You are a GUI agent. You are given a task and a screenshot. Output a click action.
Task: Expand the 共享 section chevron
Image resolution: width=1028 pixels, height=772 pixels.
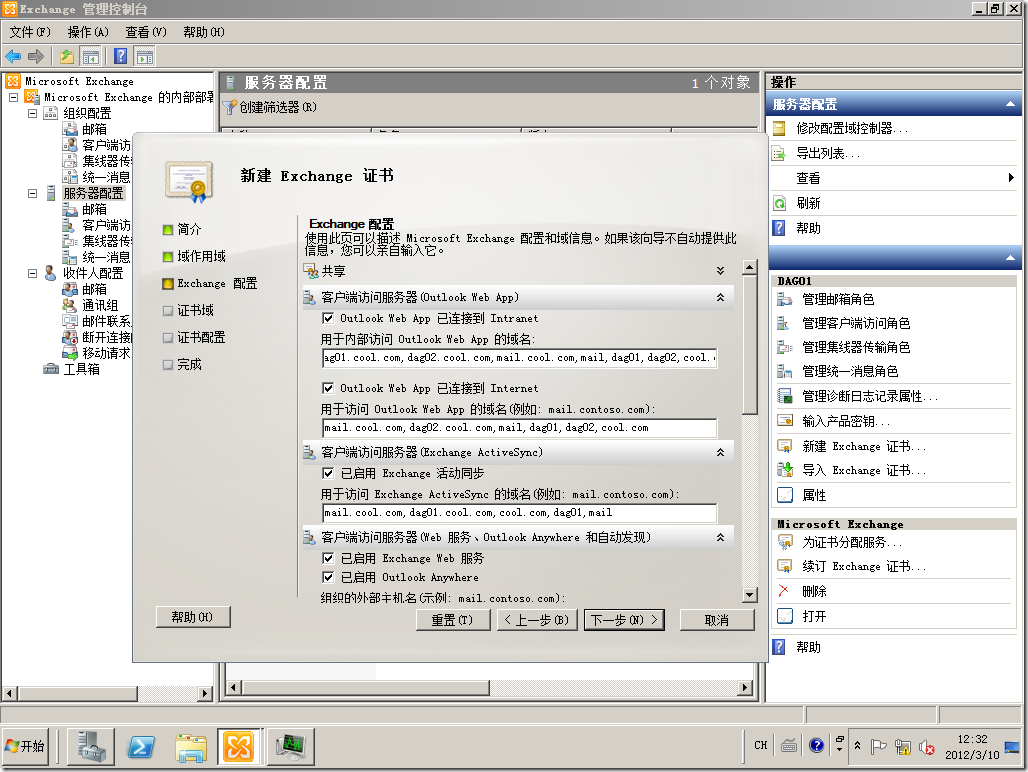click(720, 271)
